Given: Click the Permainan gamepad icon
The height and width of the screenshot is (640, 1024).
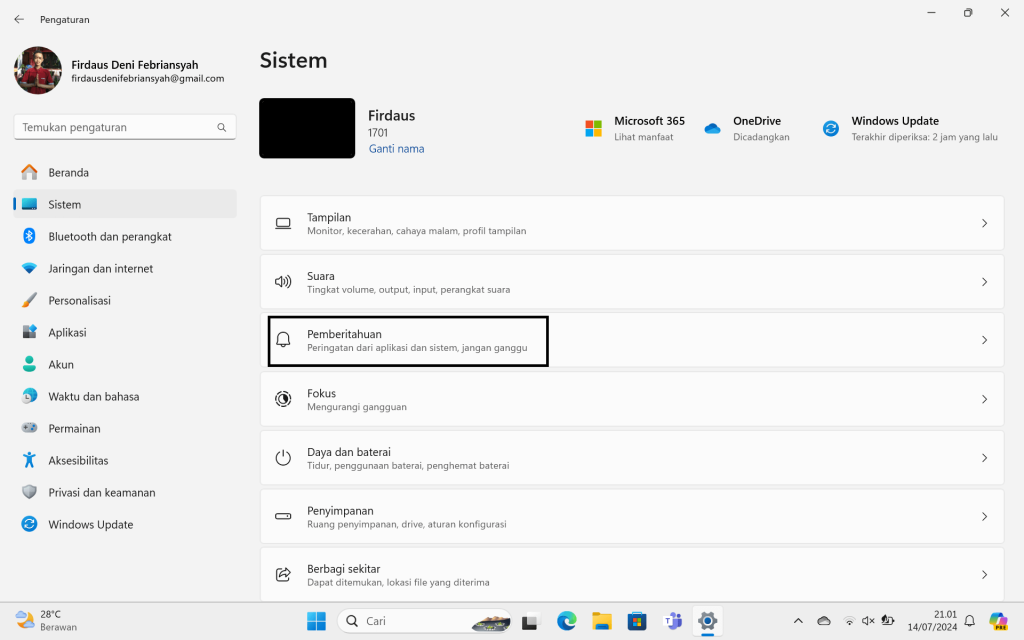Looking at the screenshot, I should 29,428.
